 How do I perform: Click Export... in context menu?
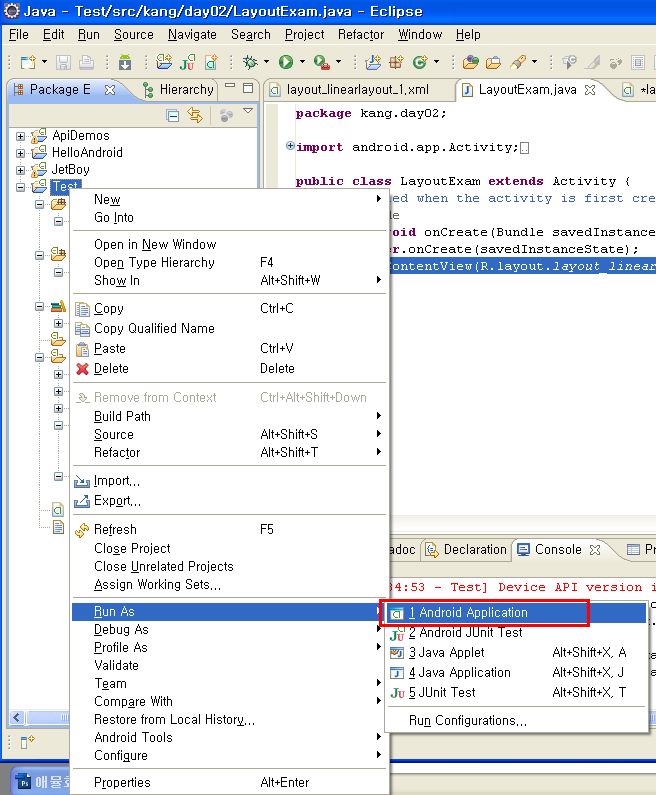[229, 501]
